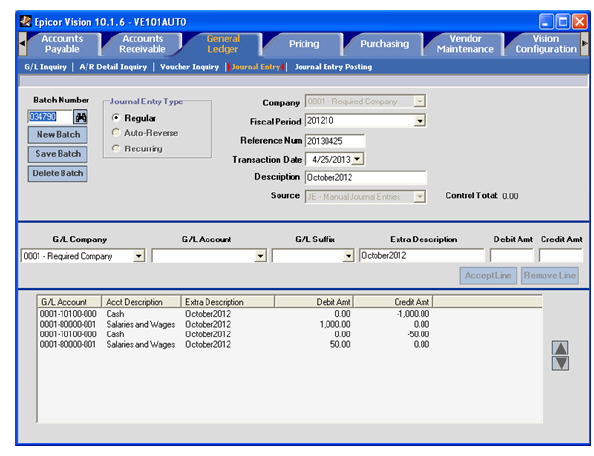Click the Extra Description input field
Viewport: 594px width, 456px height.
click(x=422, y=256)
